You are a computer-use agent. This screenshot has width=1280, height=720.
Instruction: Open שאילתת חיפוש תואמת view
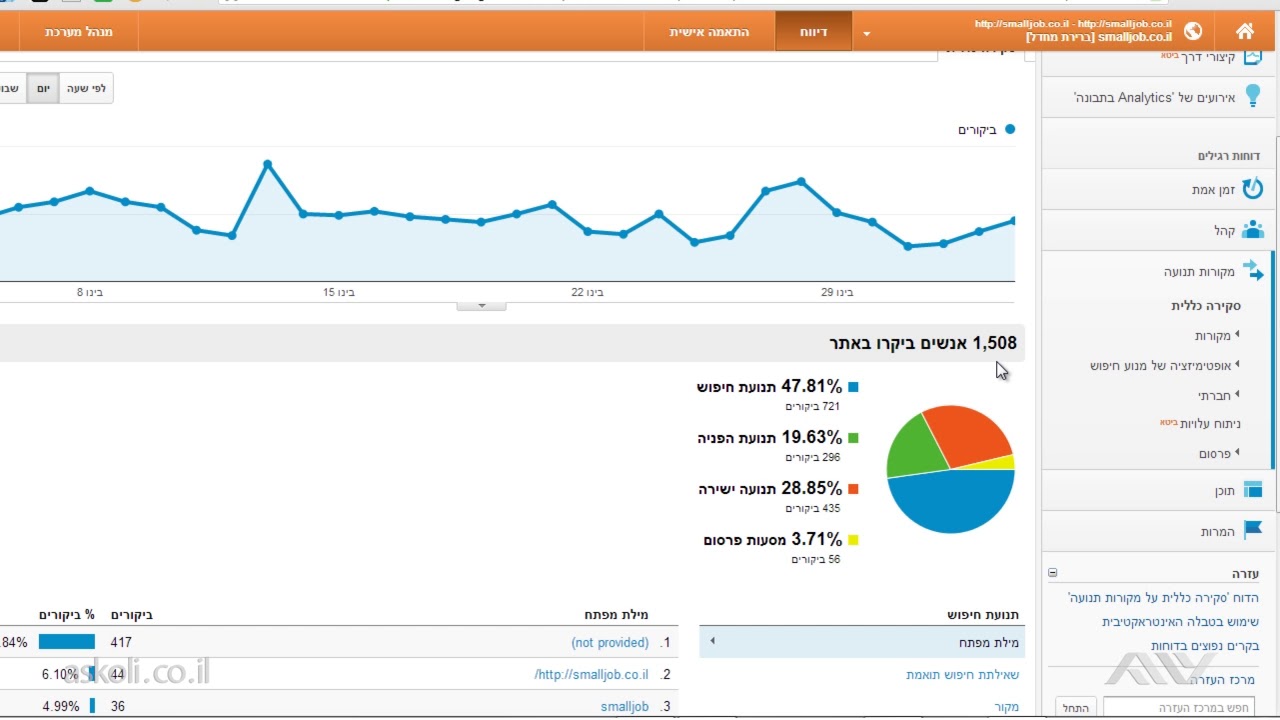coord(962,675)
